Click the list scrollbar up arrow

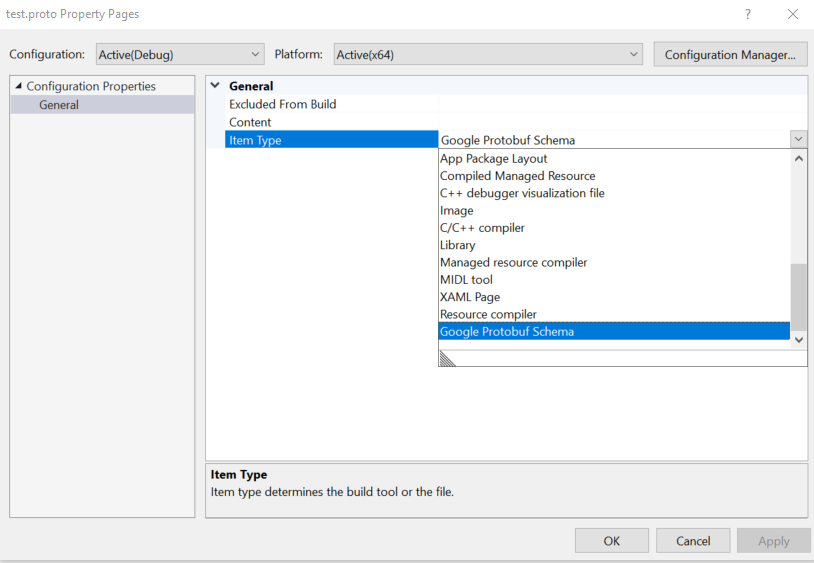pyautogui.click(x=799, y=158)
